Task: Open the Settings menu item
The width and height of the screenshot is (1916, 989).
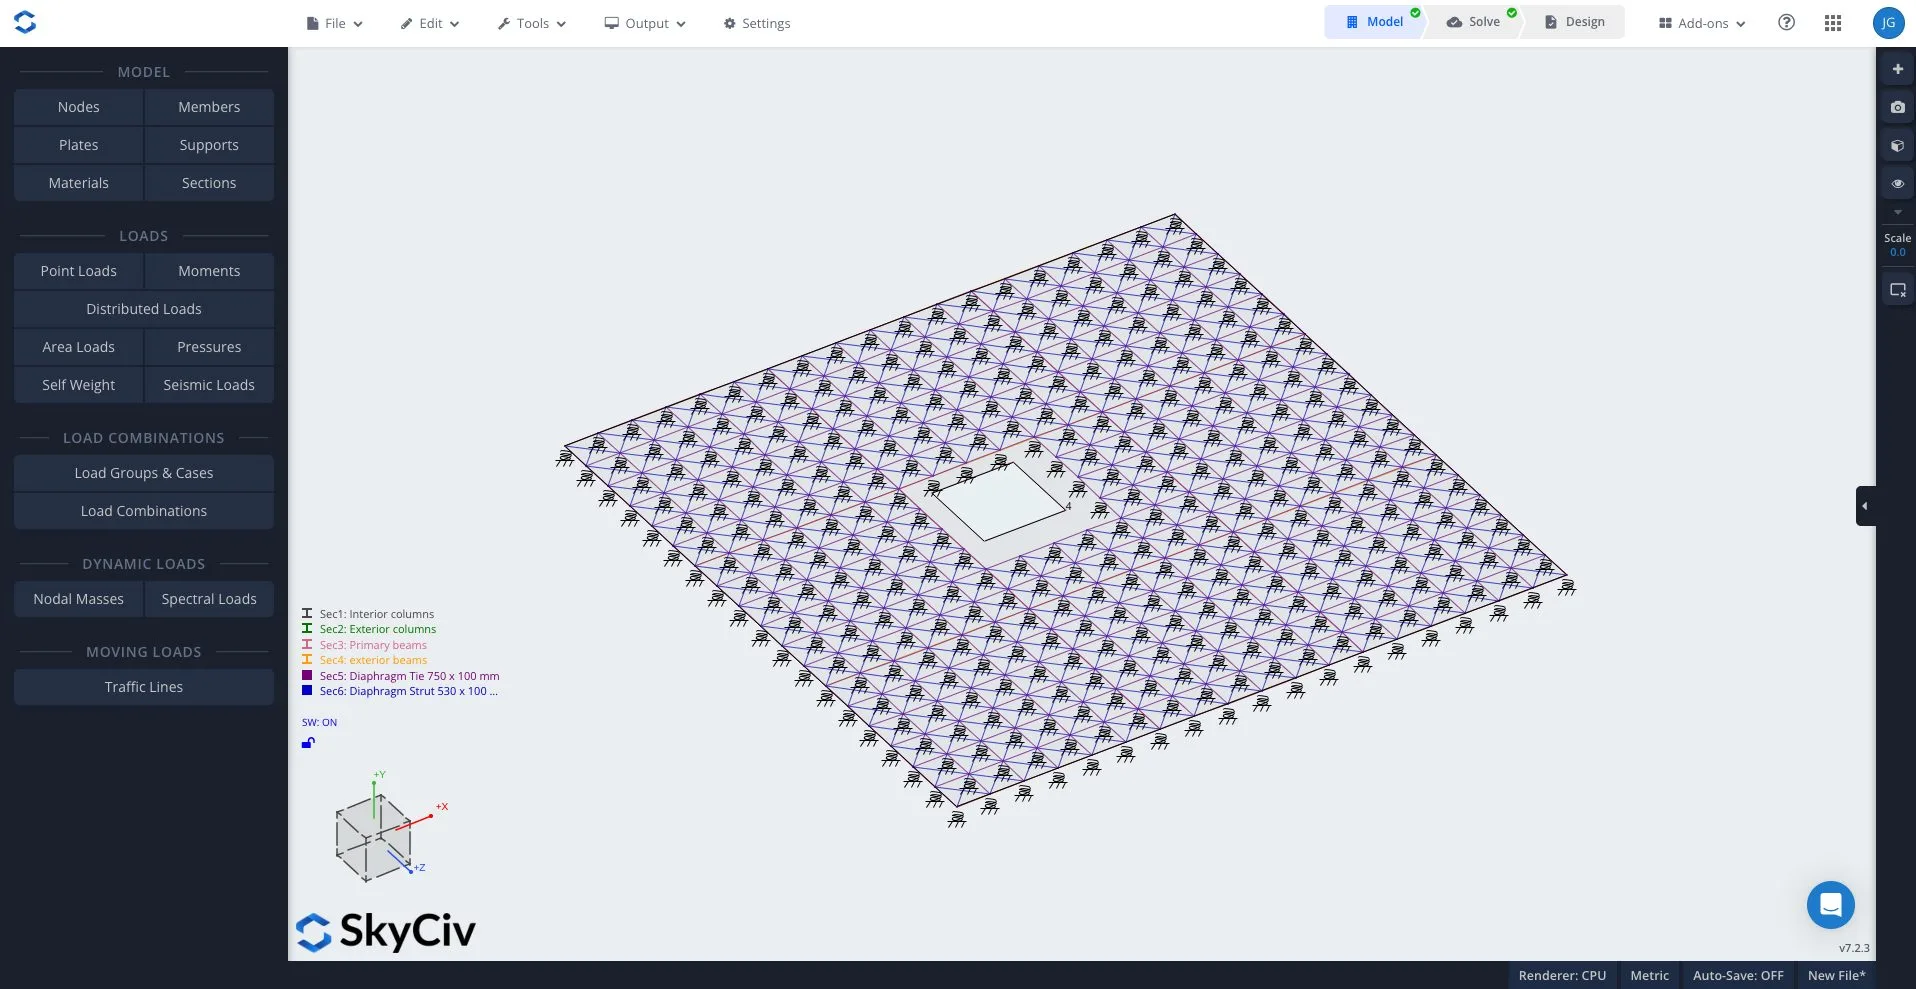Action: click(x=757, y=24)
